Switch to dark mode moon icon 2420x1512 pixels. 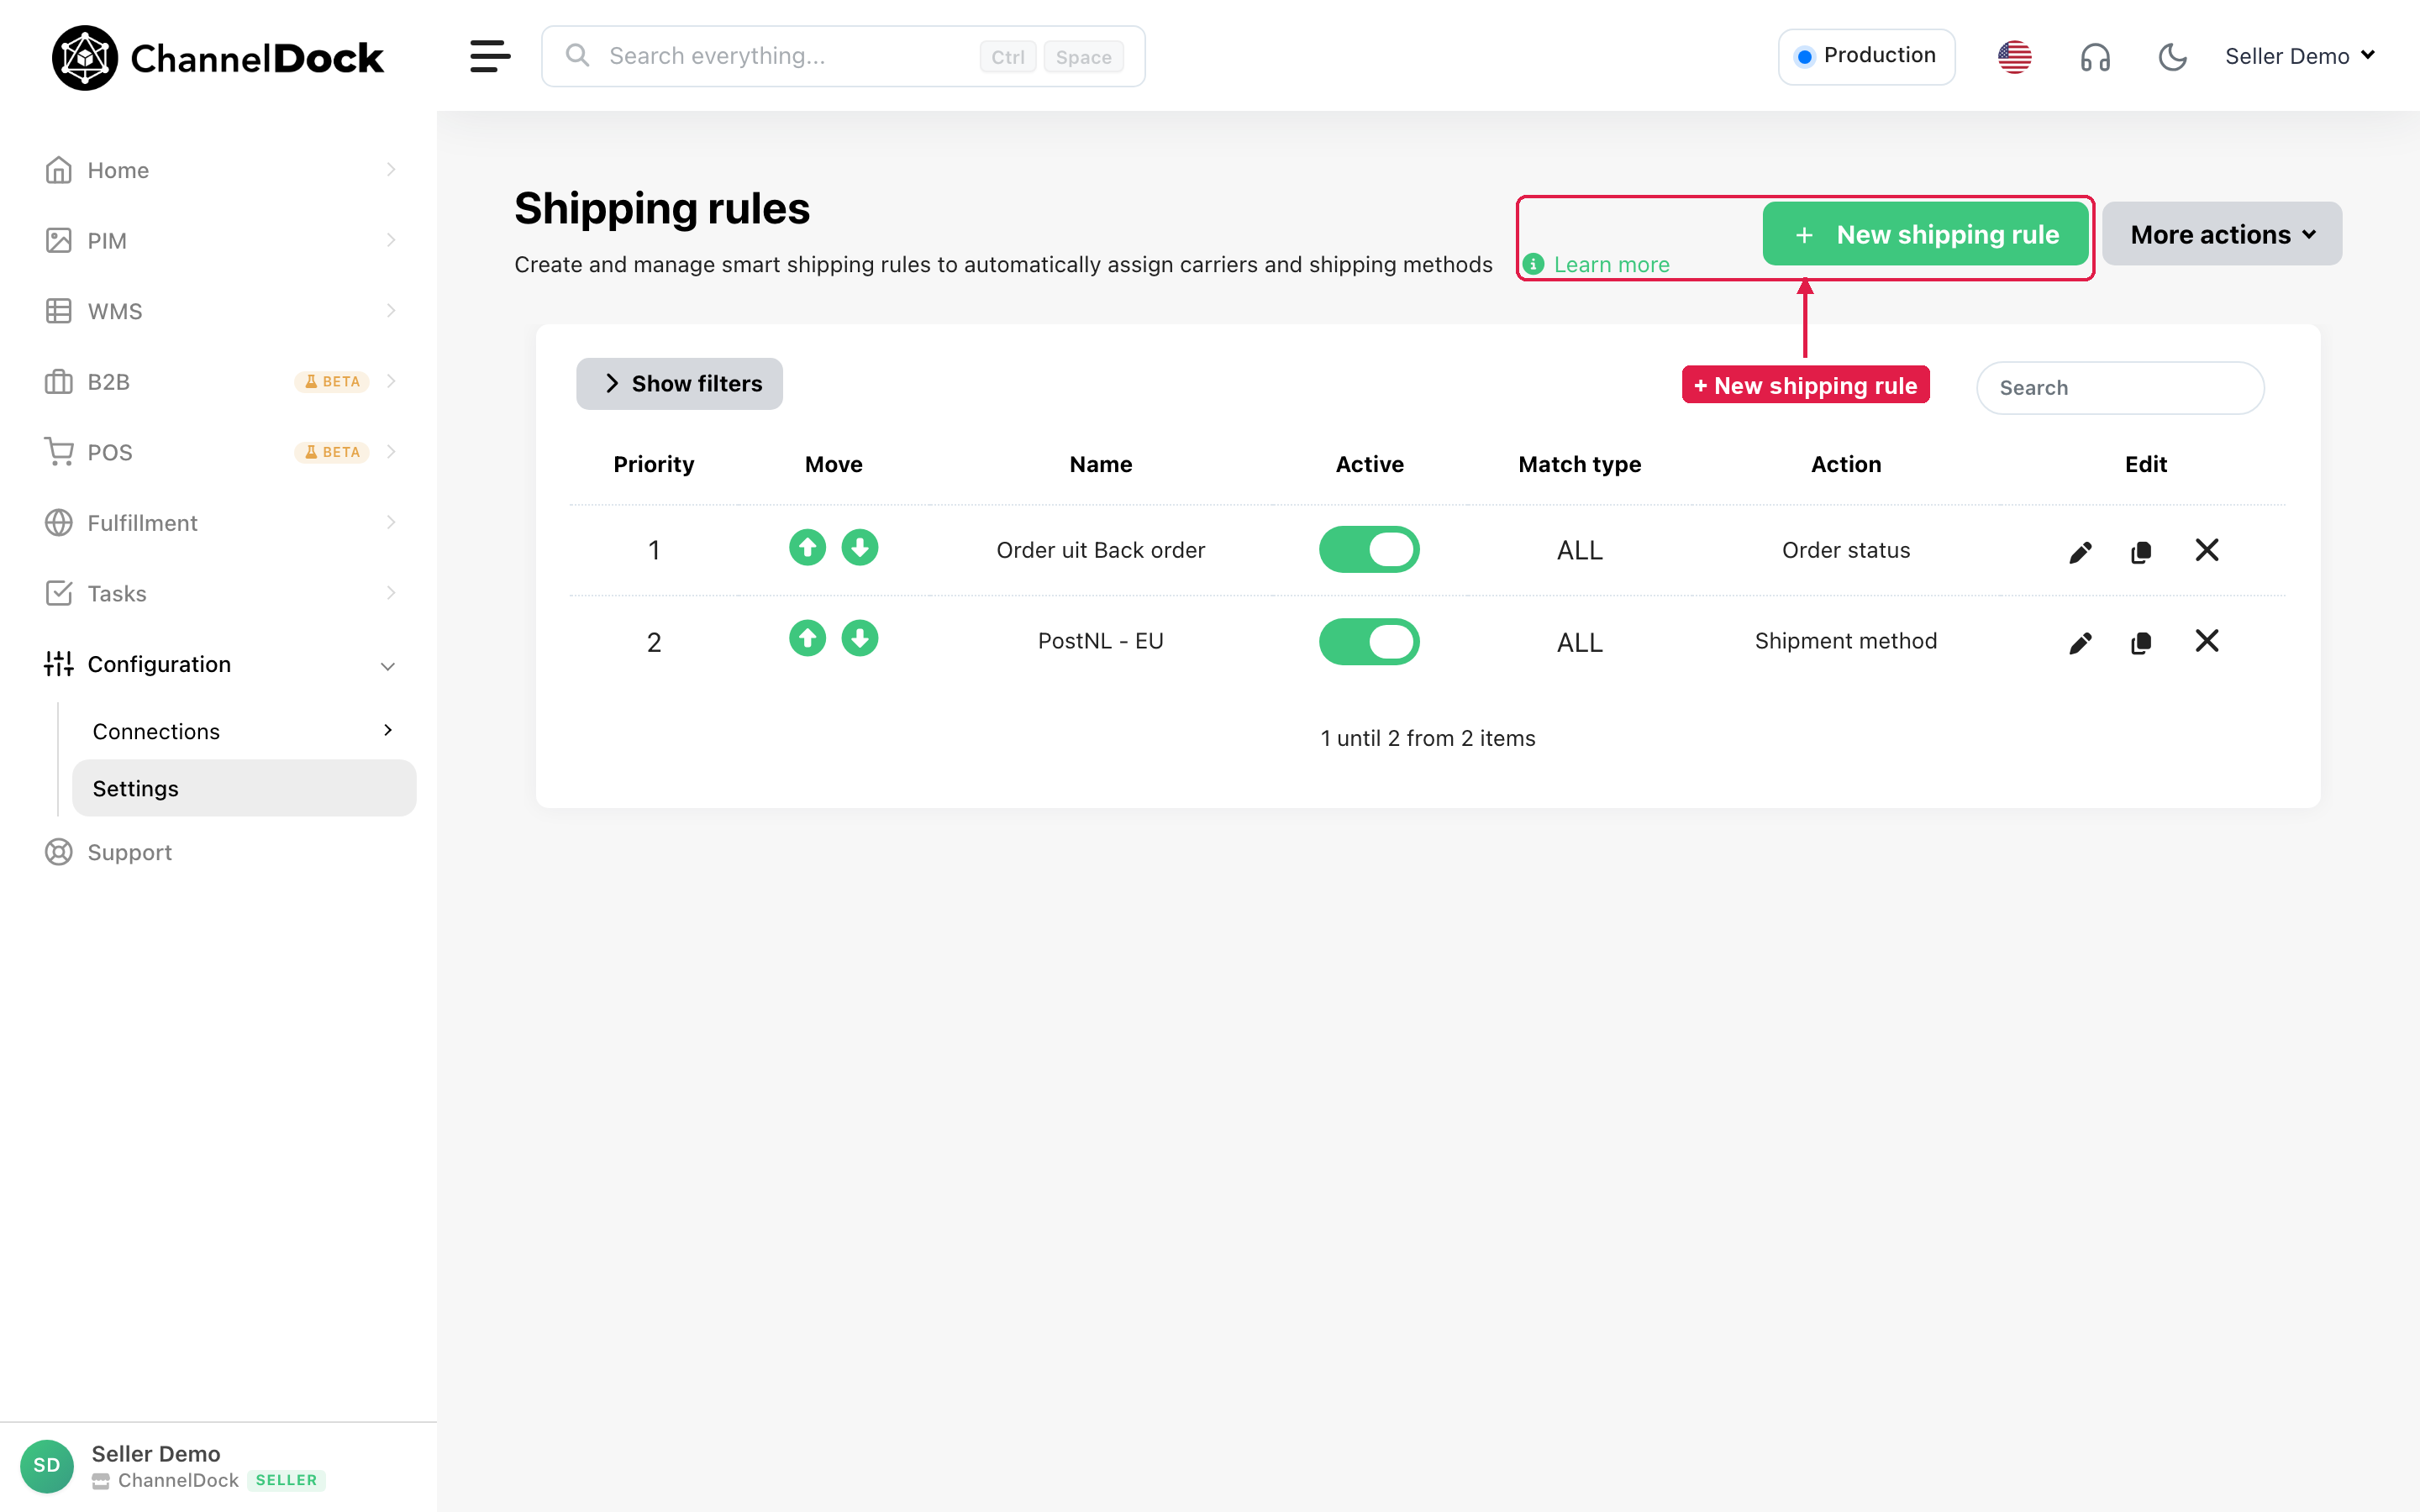click(2172, 57)
